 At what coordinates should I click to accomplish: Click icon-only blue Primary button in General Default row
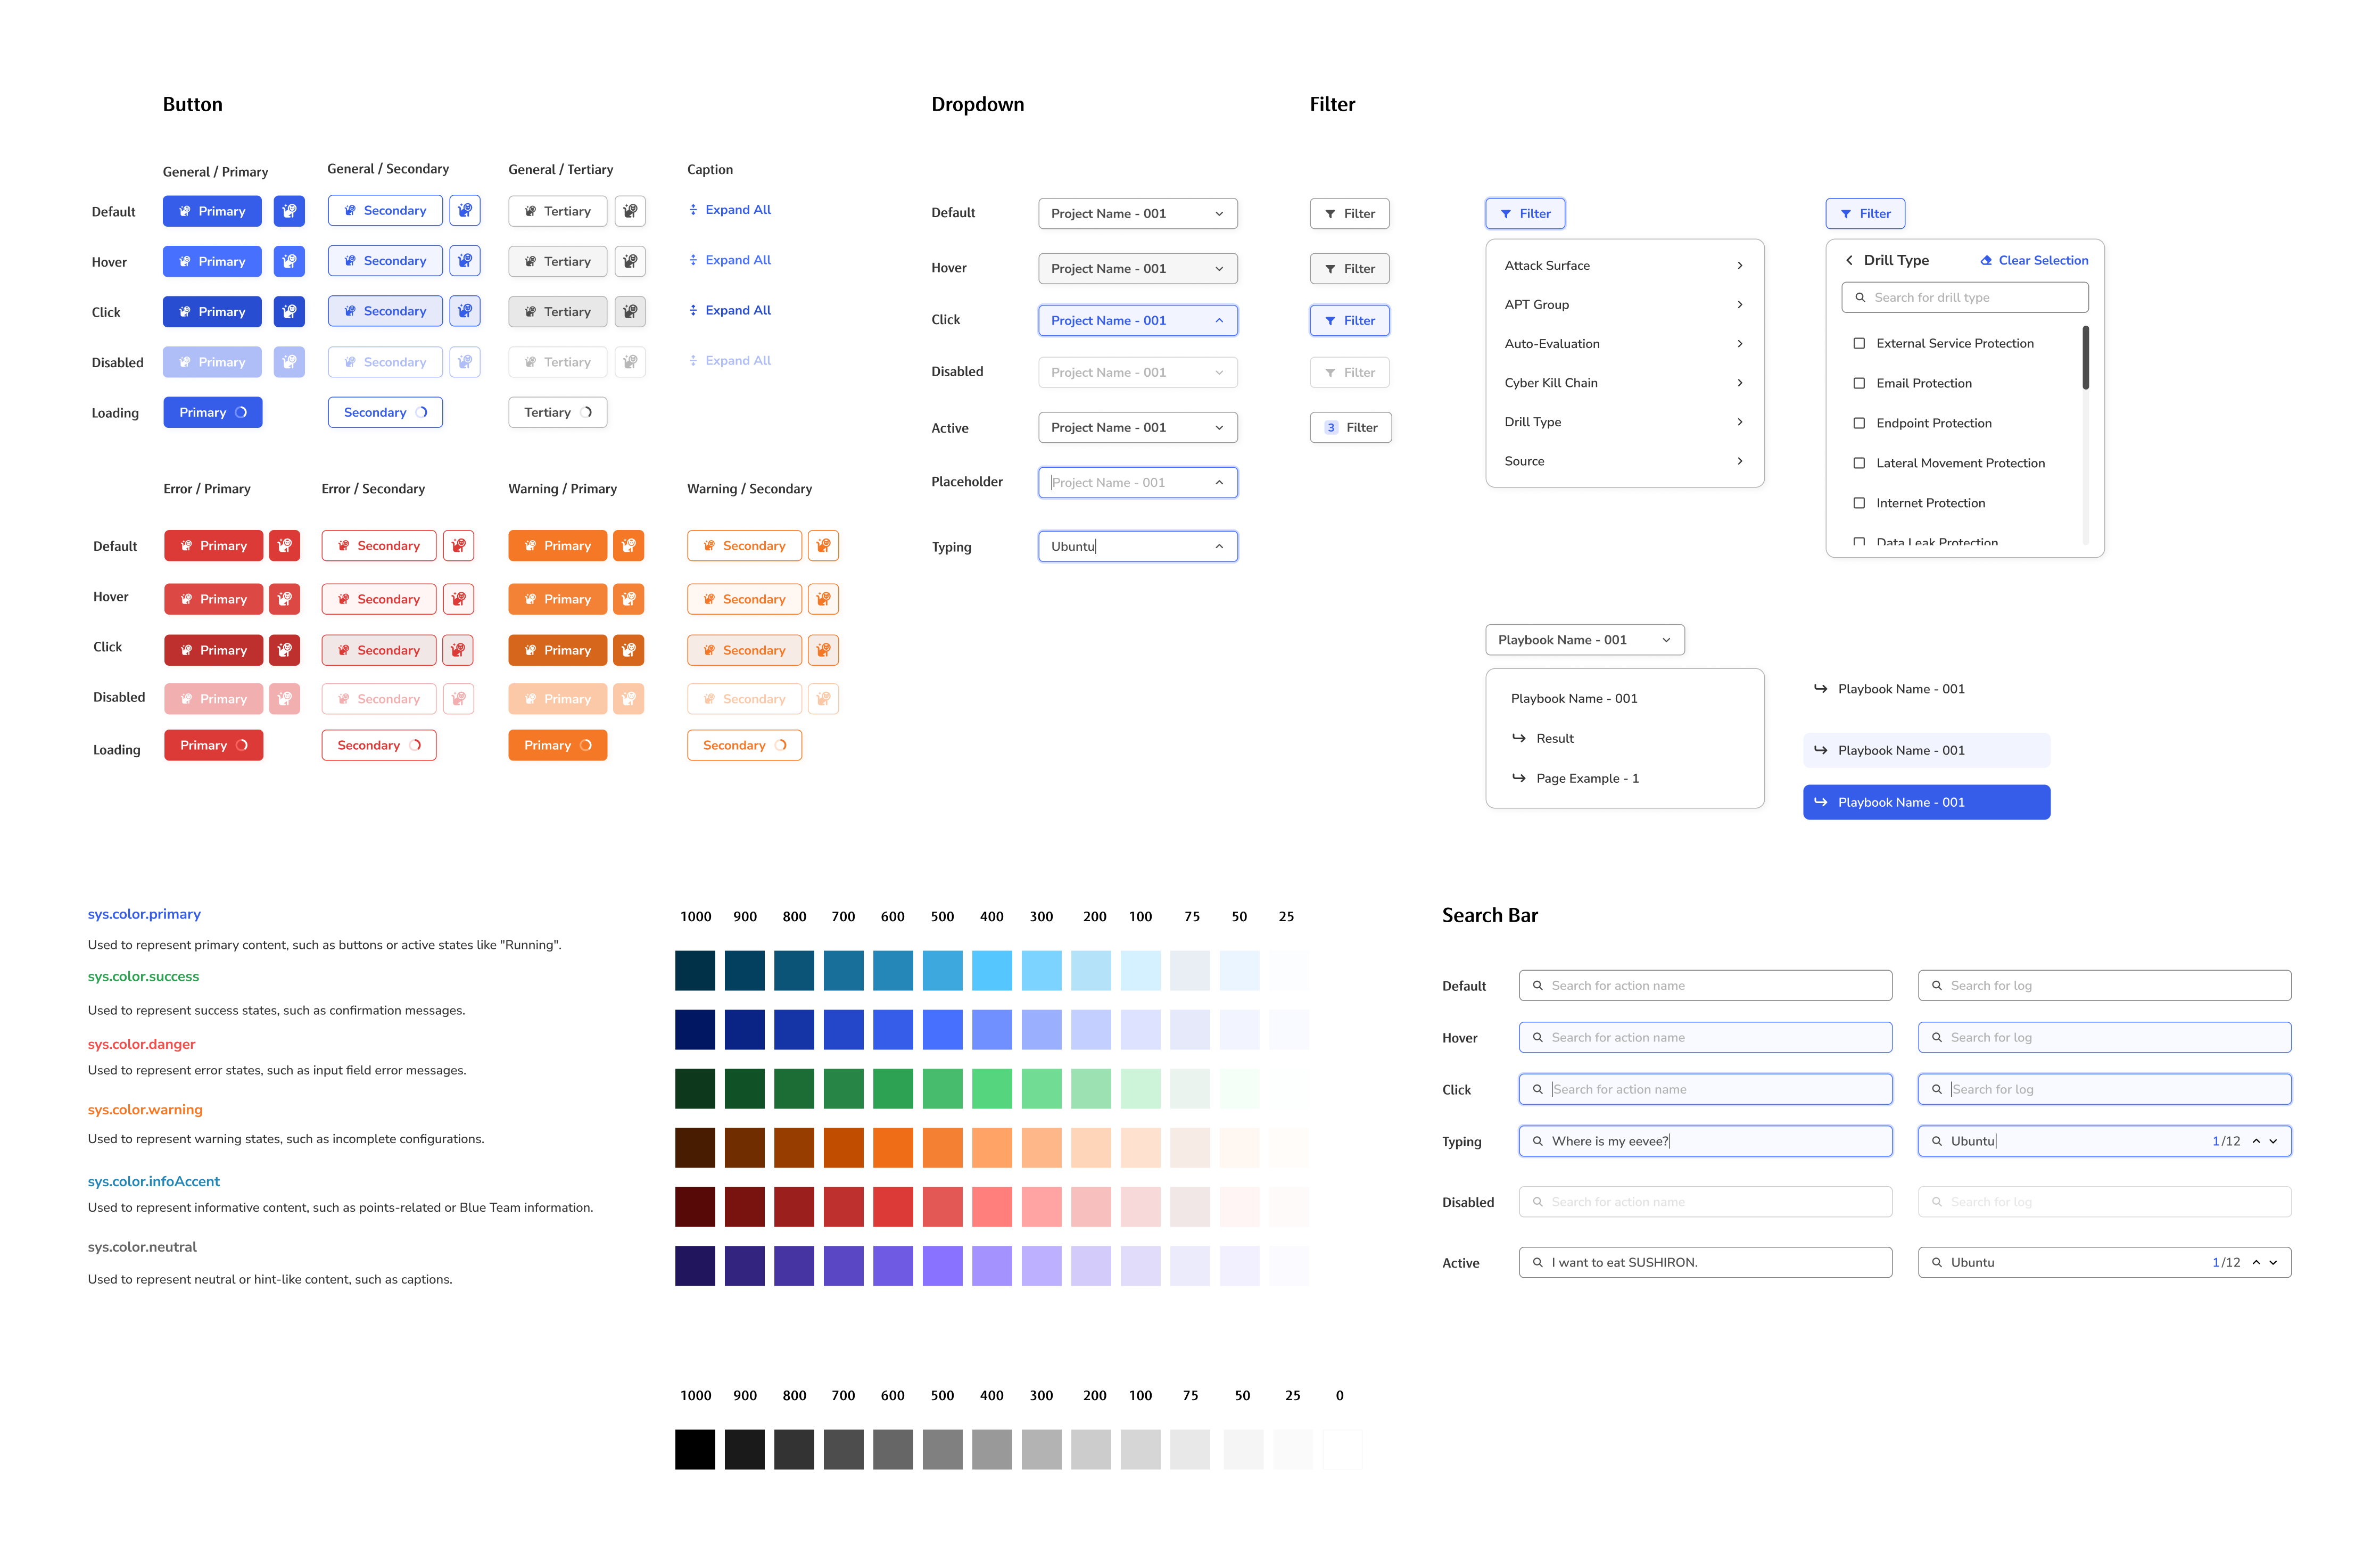pos(289,211)
